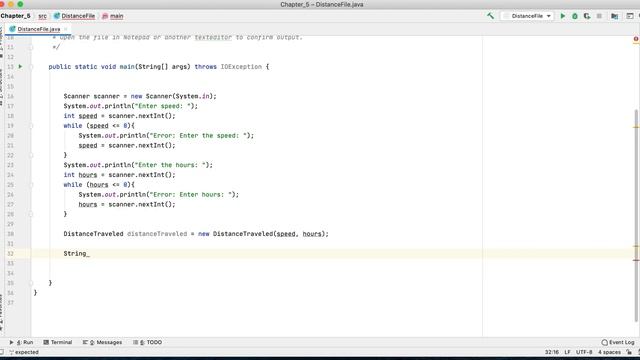Close the DistanceFile.java tab
The width and height of the screenshot is (640, 360).
pyautogui.click(x=65, y=29)
